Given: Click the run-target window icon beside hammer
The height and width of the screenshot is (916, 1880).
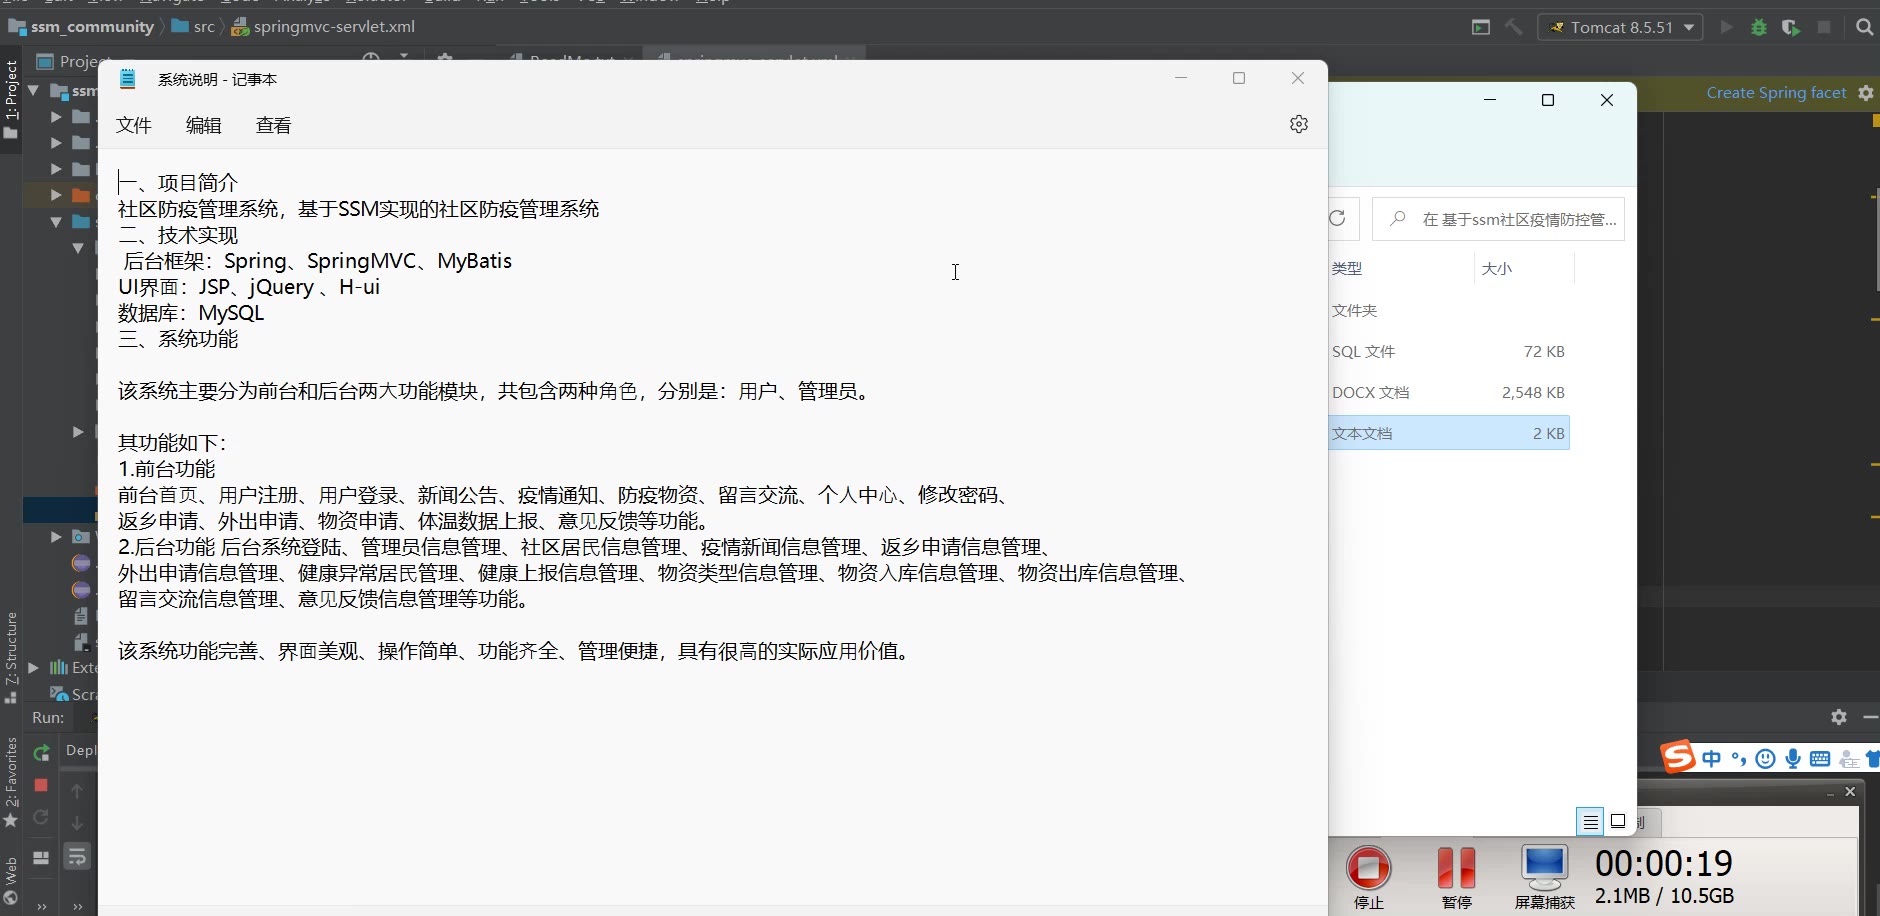Looking at the screenshot, I should click(x=1481, y=27).
